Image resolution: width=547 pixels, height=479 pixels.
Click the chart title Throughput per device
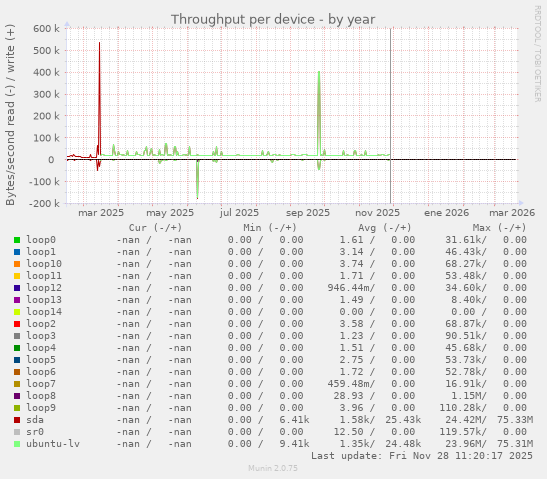tap(273, 20)
